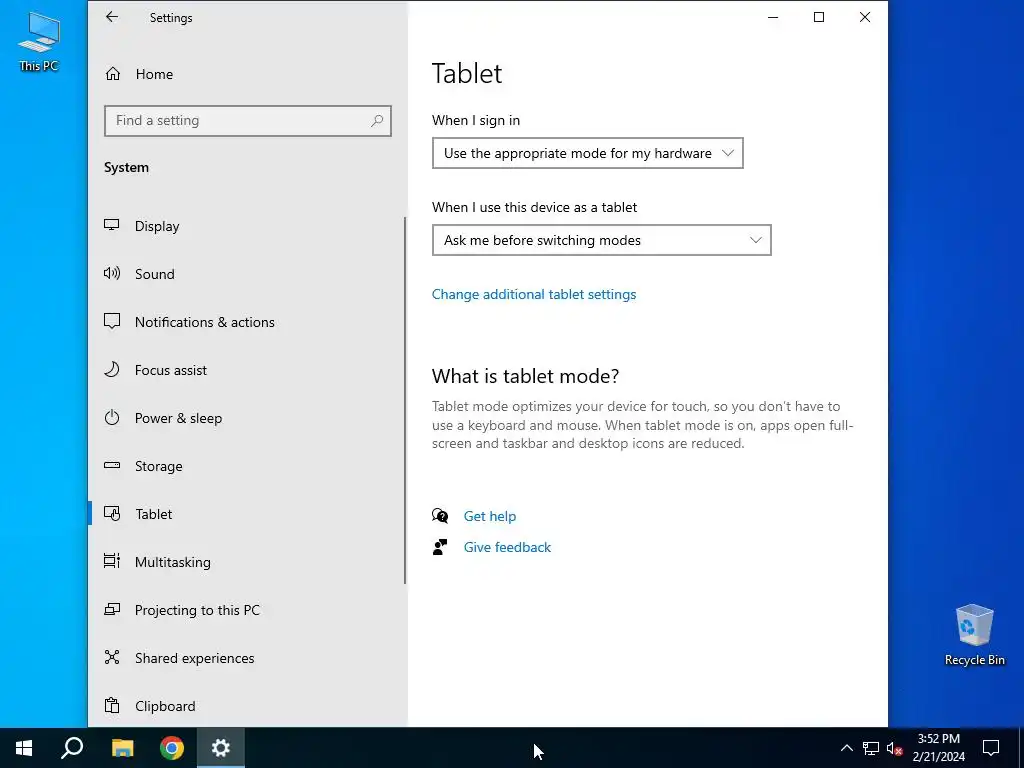
Task: Click the network tray icon
Action: [871, 748]
